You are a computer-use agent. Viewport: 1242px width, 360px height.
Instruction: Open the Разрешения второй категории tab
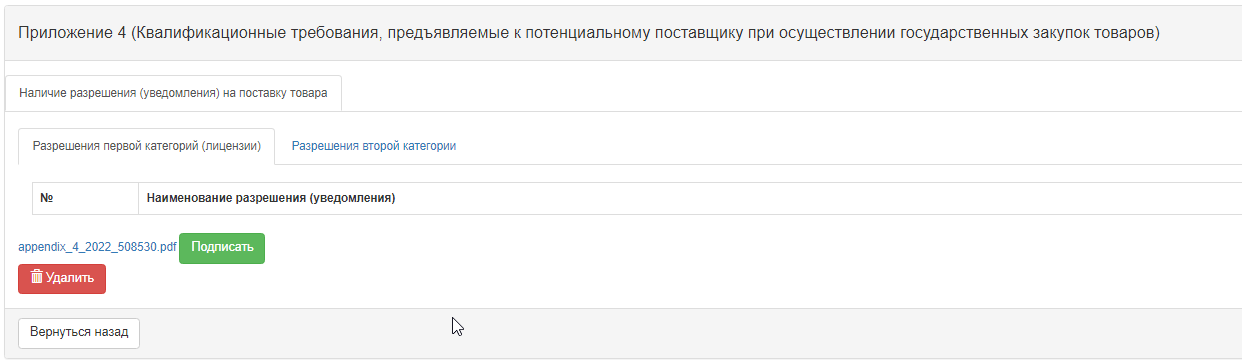[374, 146]
